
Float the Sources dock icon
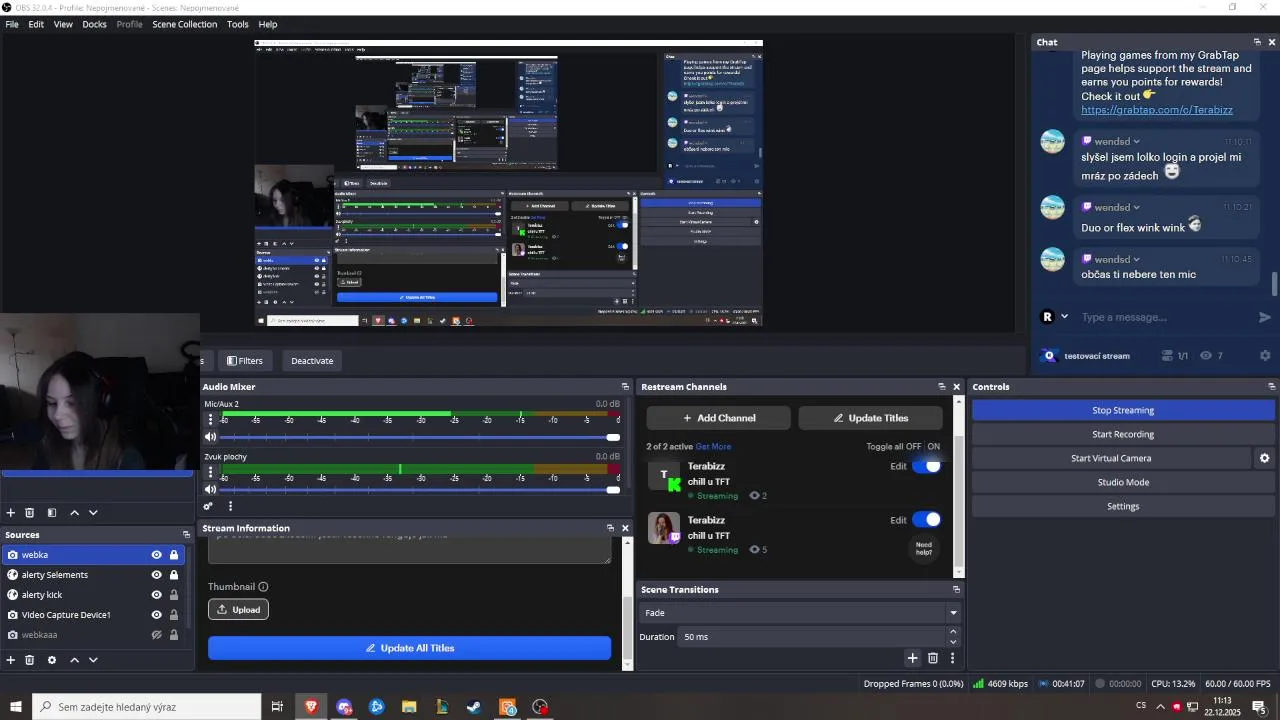[186, 535]
